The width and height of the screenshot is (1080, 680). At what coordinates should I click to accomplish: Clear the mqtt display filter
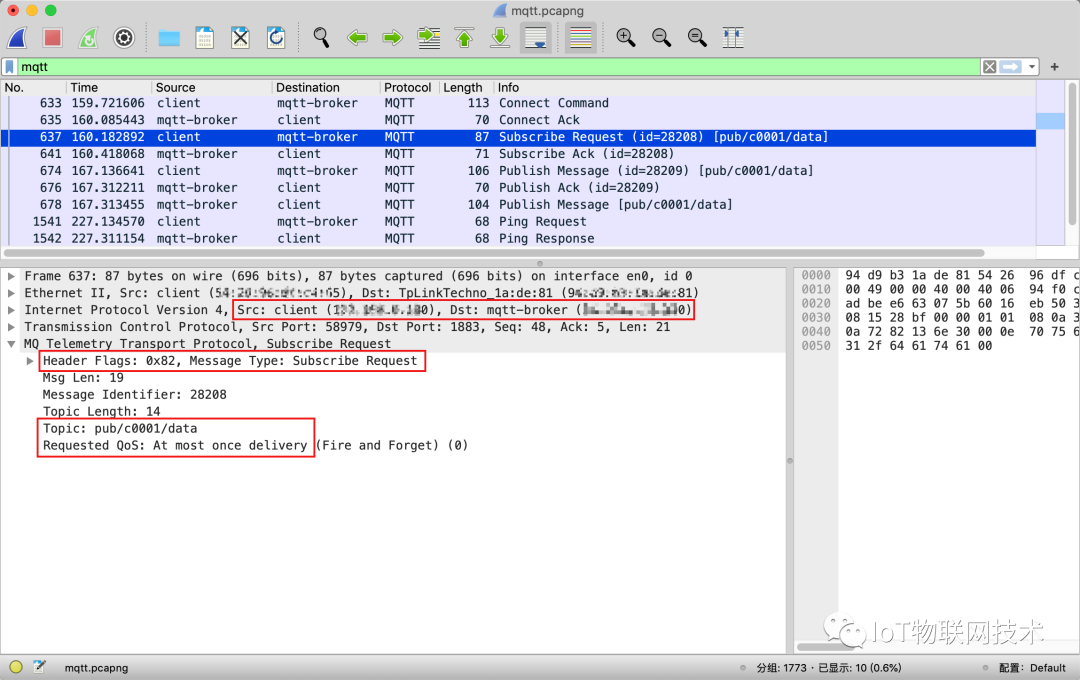point(989,67)
